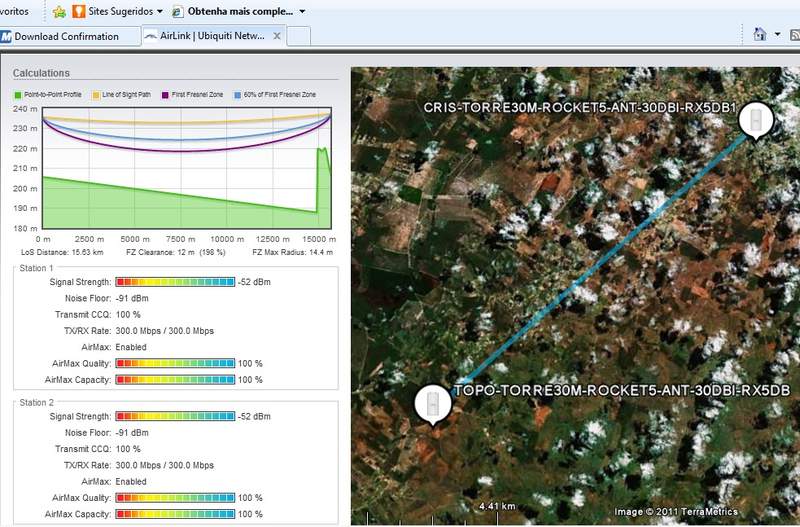
Task: Click the 'LoS Distance: 15.63 km' text
Action: click(x=62, y=252)
